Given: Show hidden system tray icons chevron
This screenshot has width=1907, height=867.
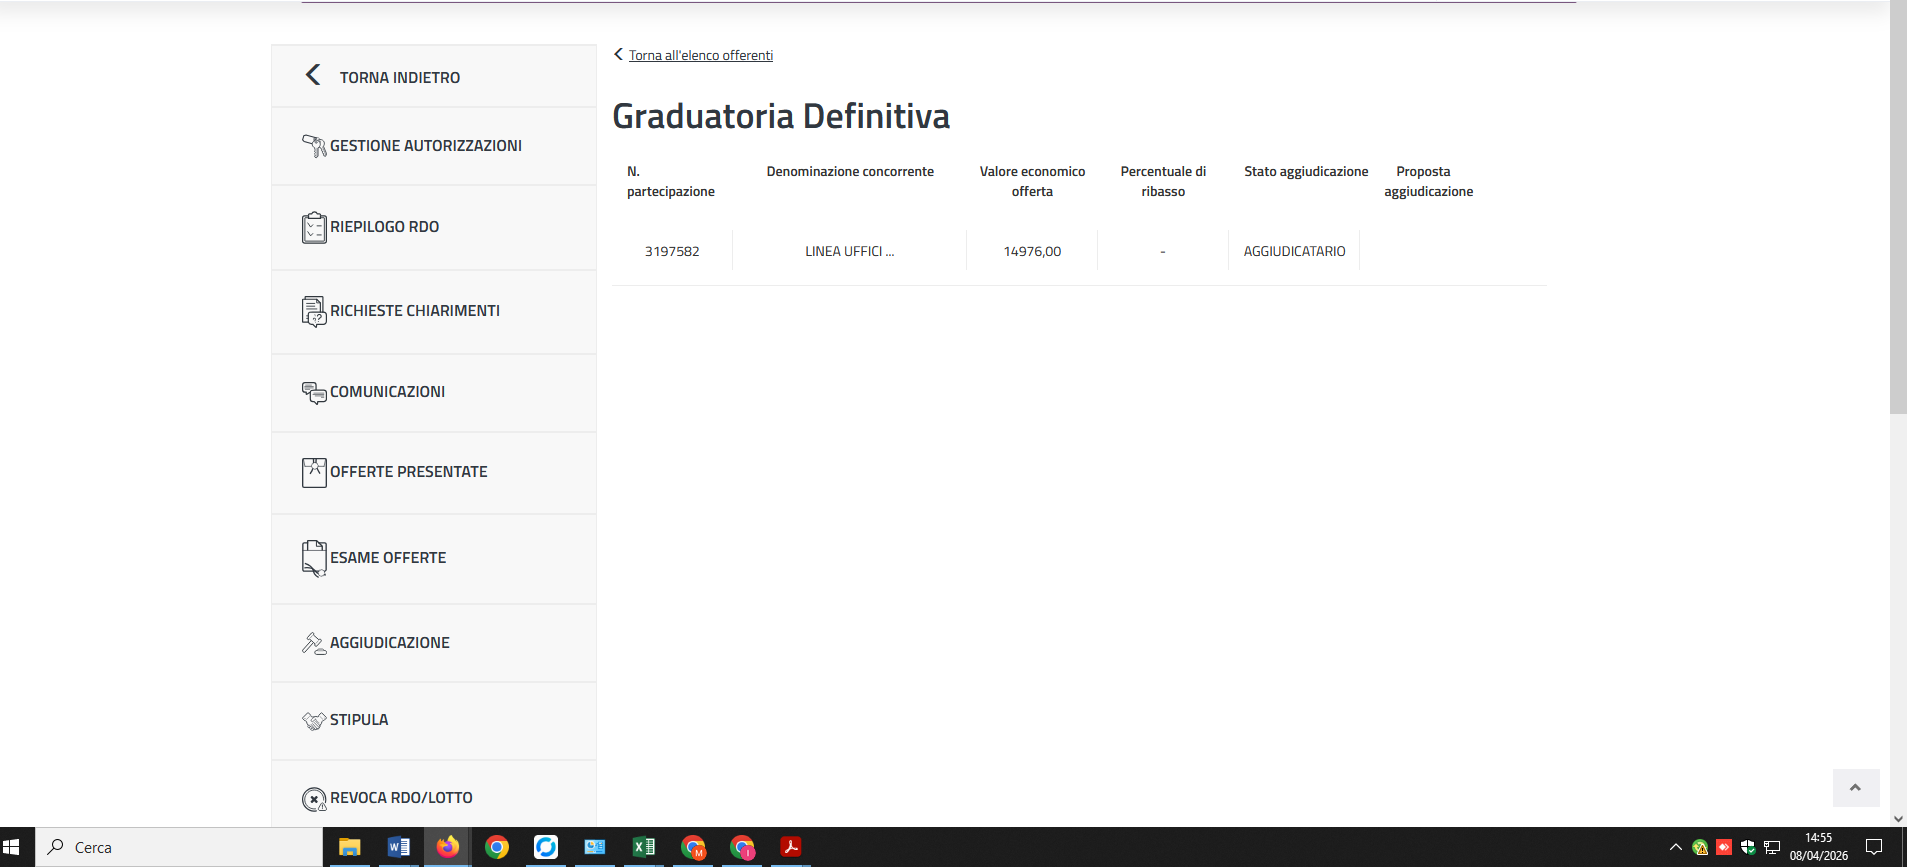Looking at the screenshot, I should (x=1676, y=847).
